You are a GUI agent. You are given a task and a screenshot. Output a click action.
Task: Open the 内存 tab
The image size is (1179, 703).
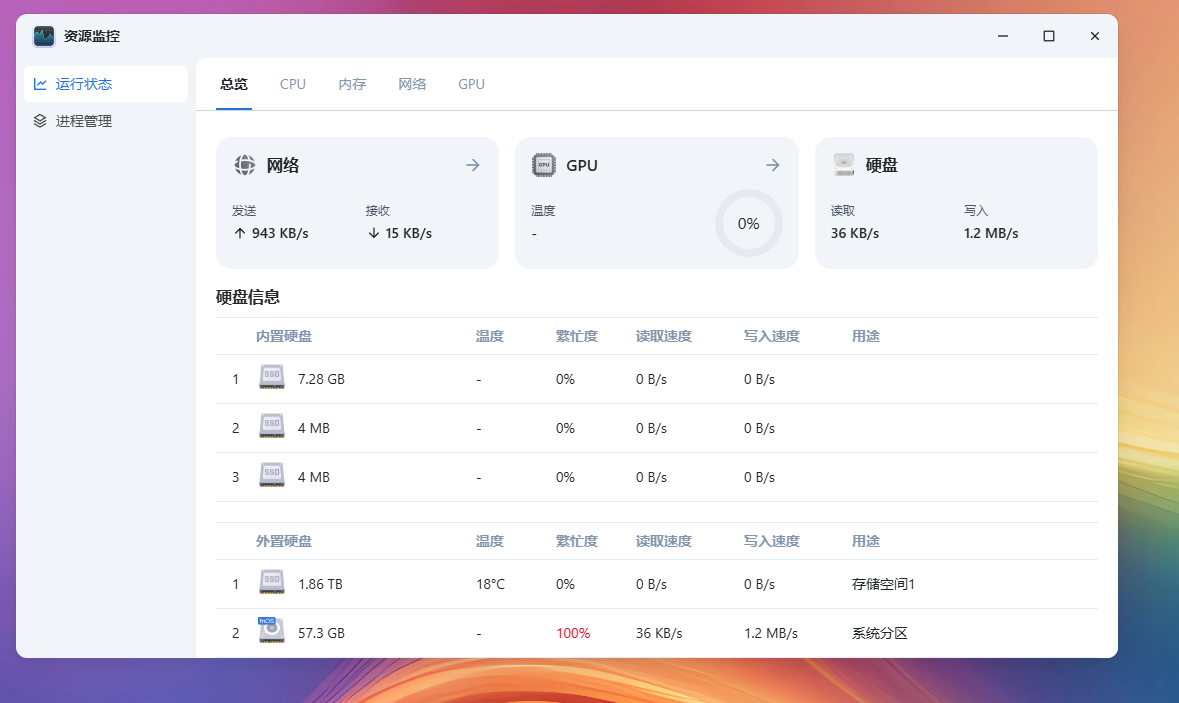click(352, 84)
